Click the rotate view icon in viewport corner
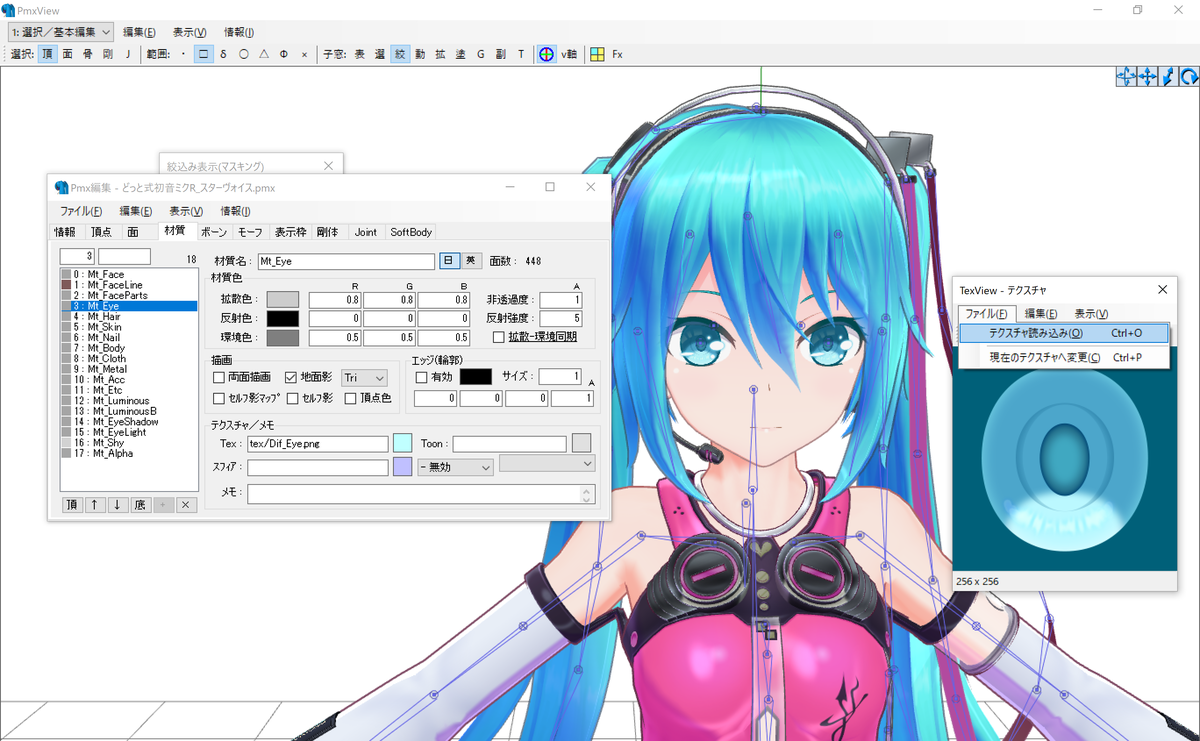The width and height of the screenshot is (1200, 741). tap(1189, 76)
